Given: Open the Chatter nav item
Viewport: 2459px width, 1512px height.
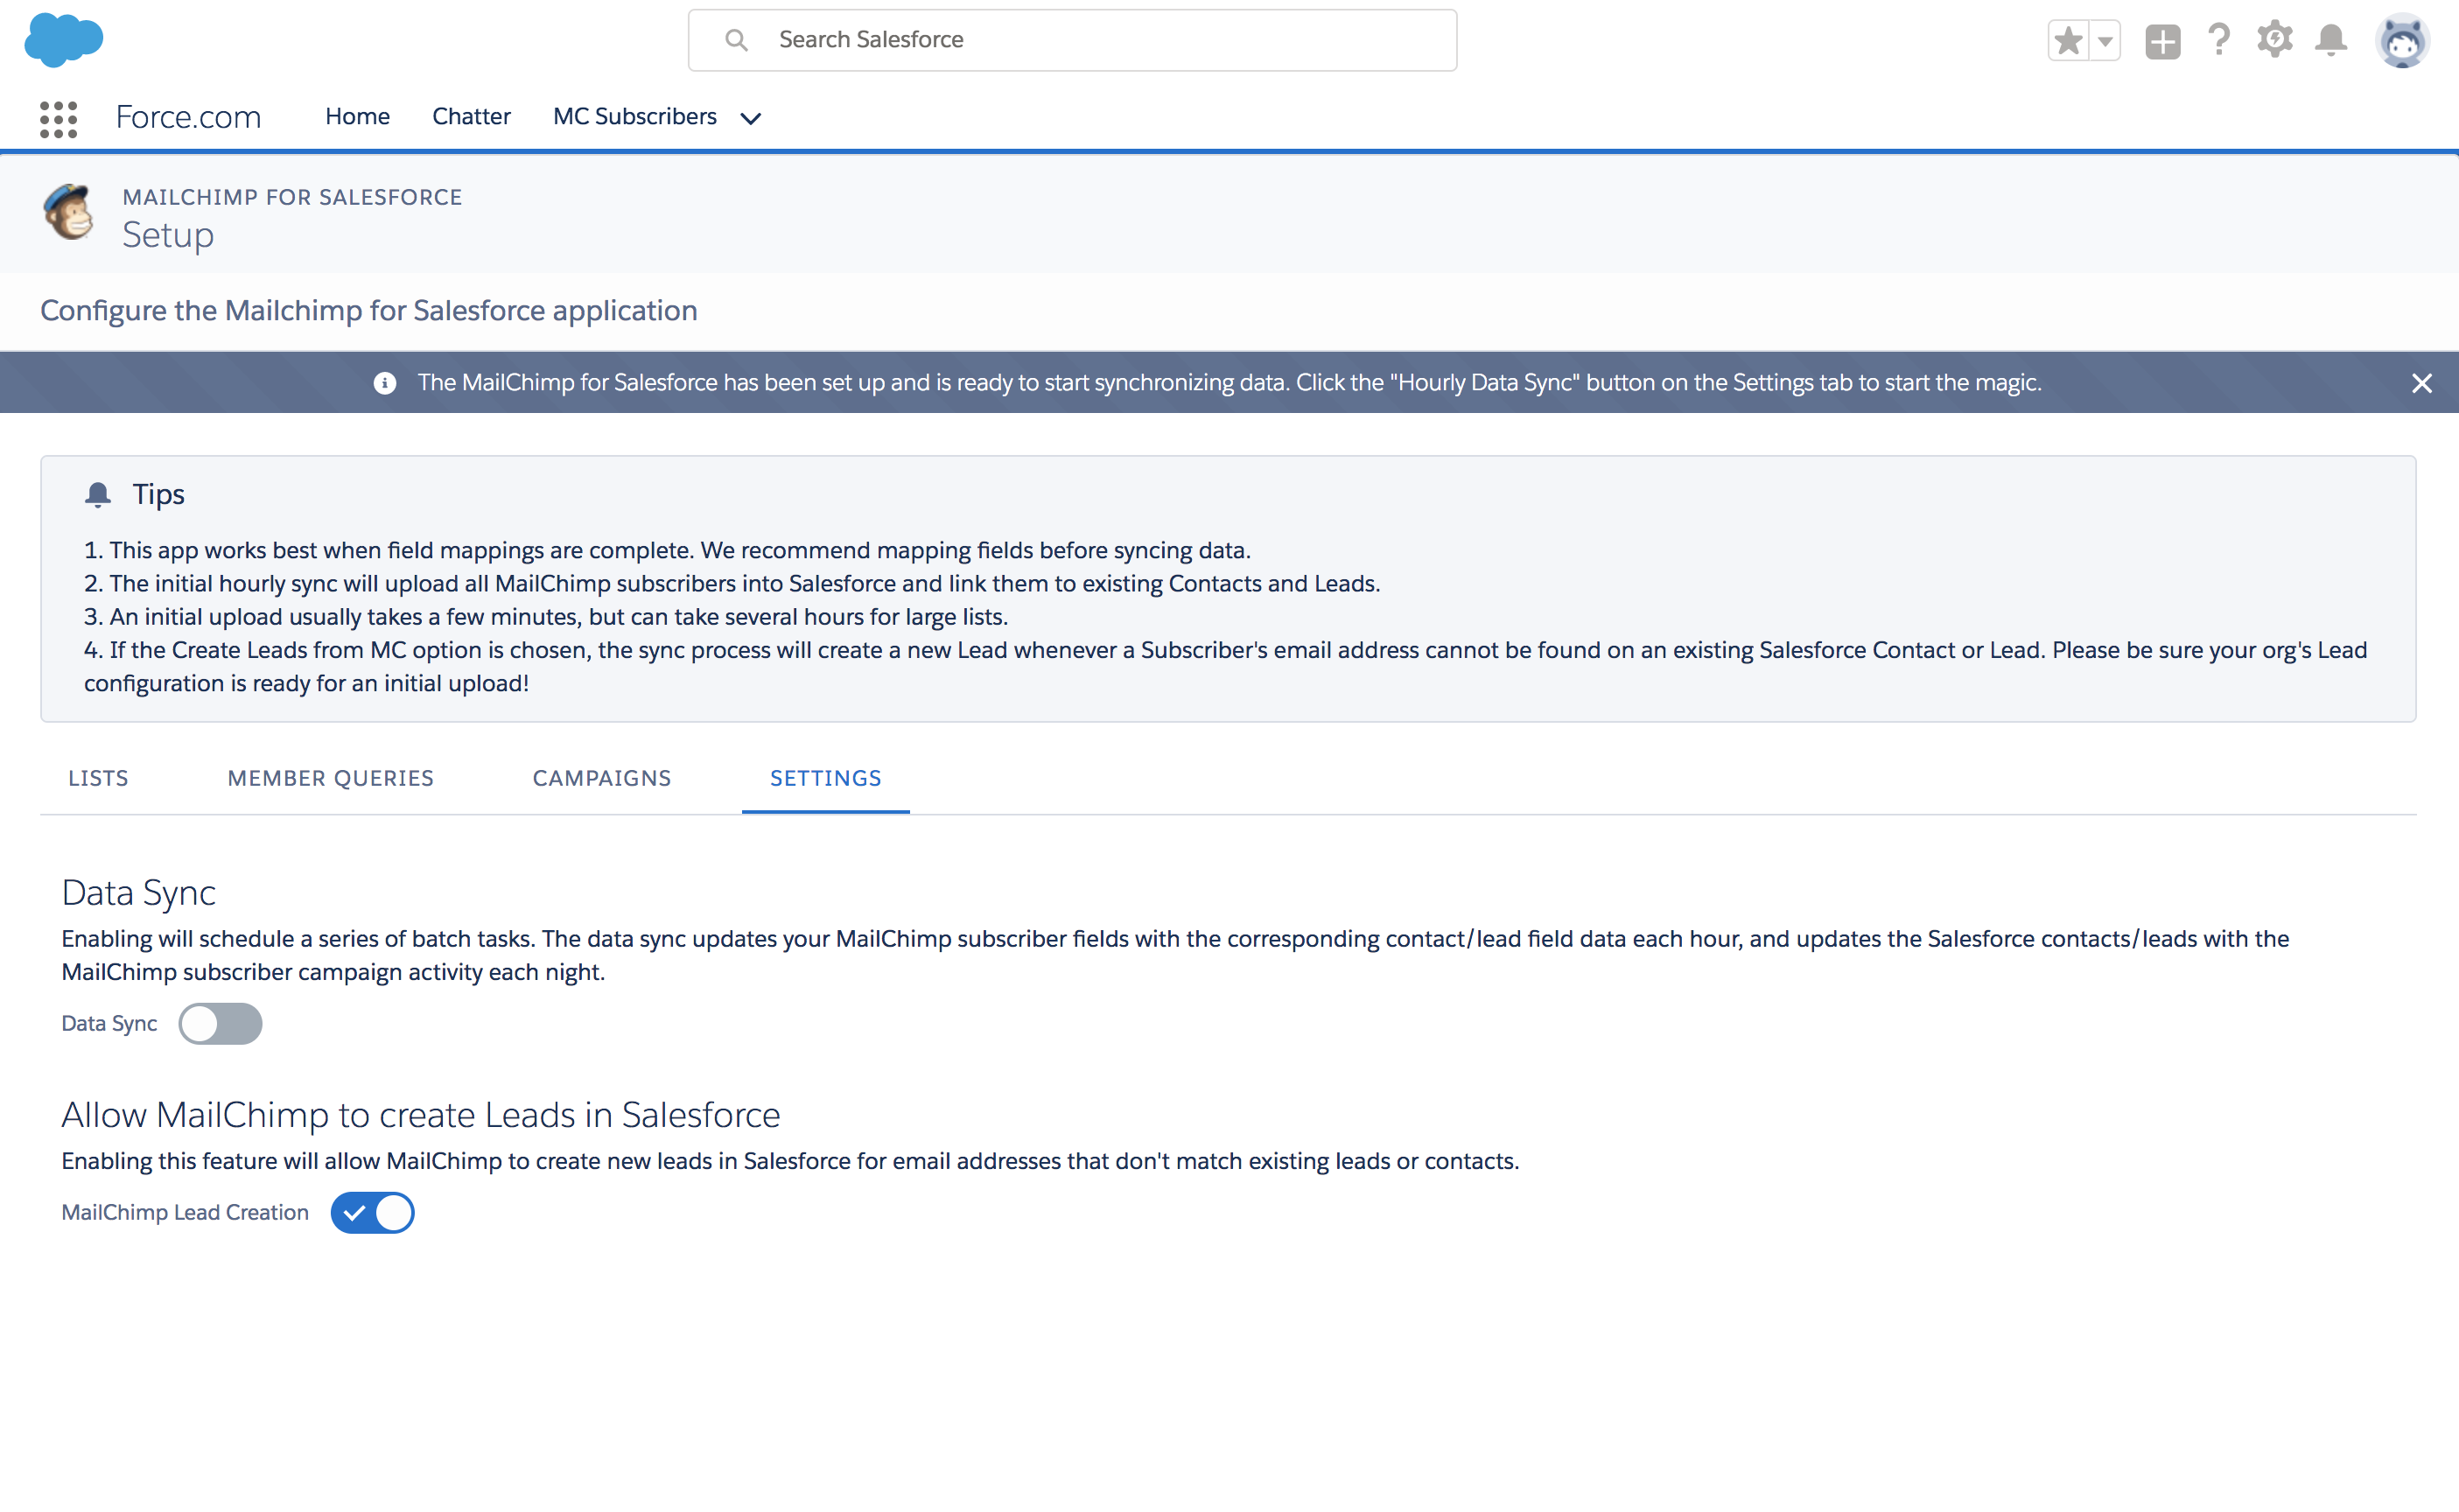Looking at the screenshot, I should point(471,117).
